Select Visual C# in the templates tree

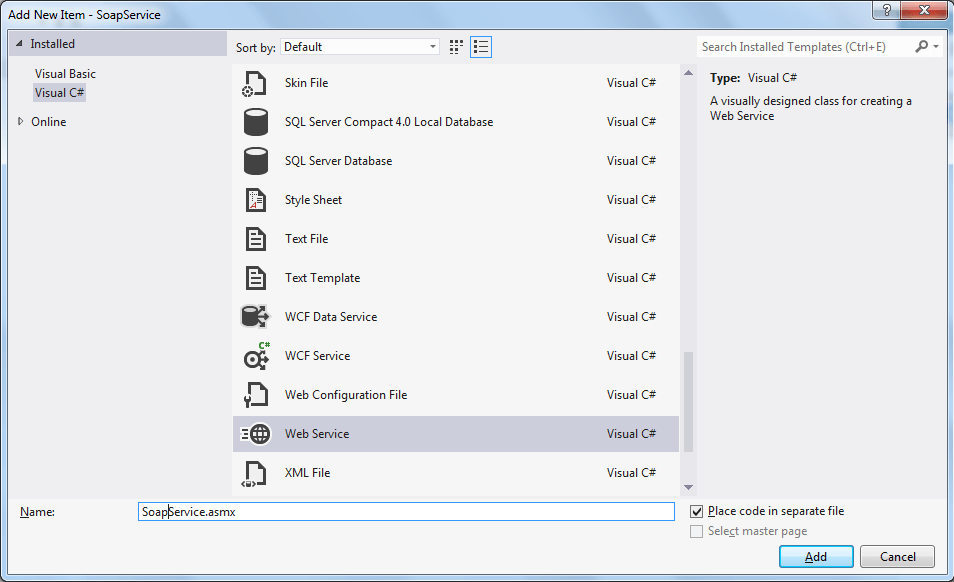click(x=60, y=93)
